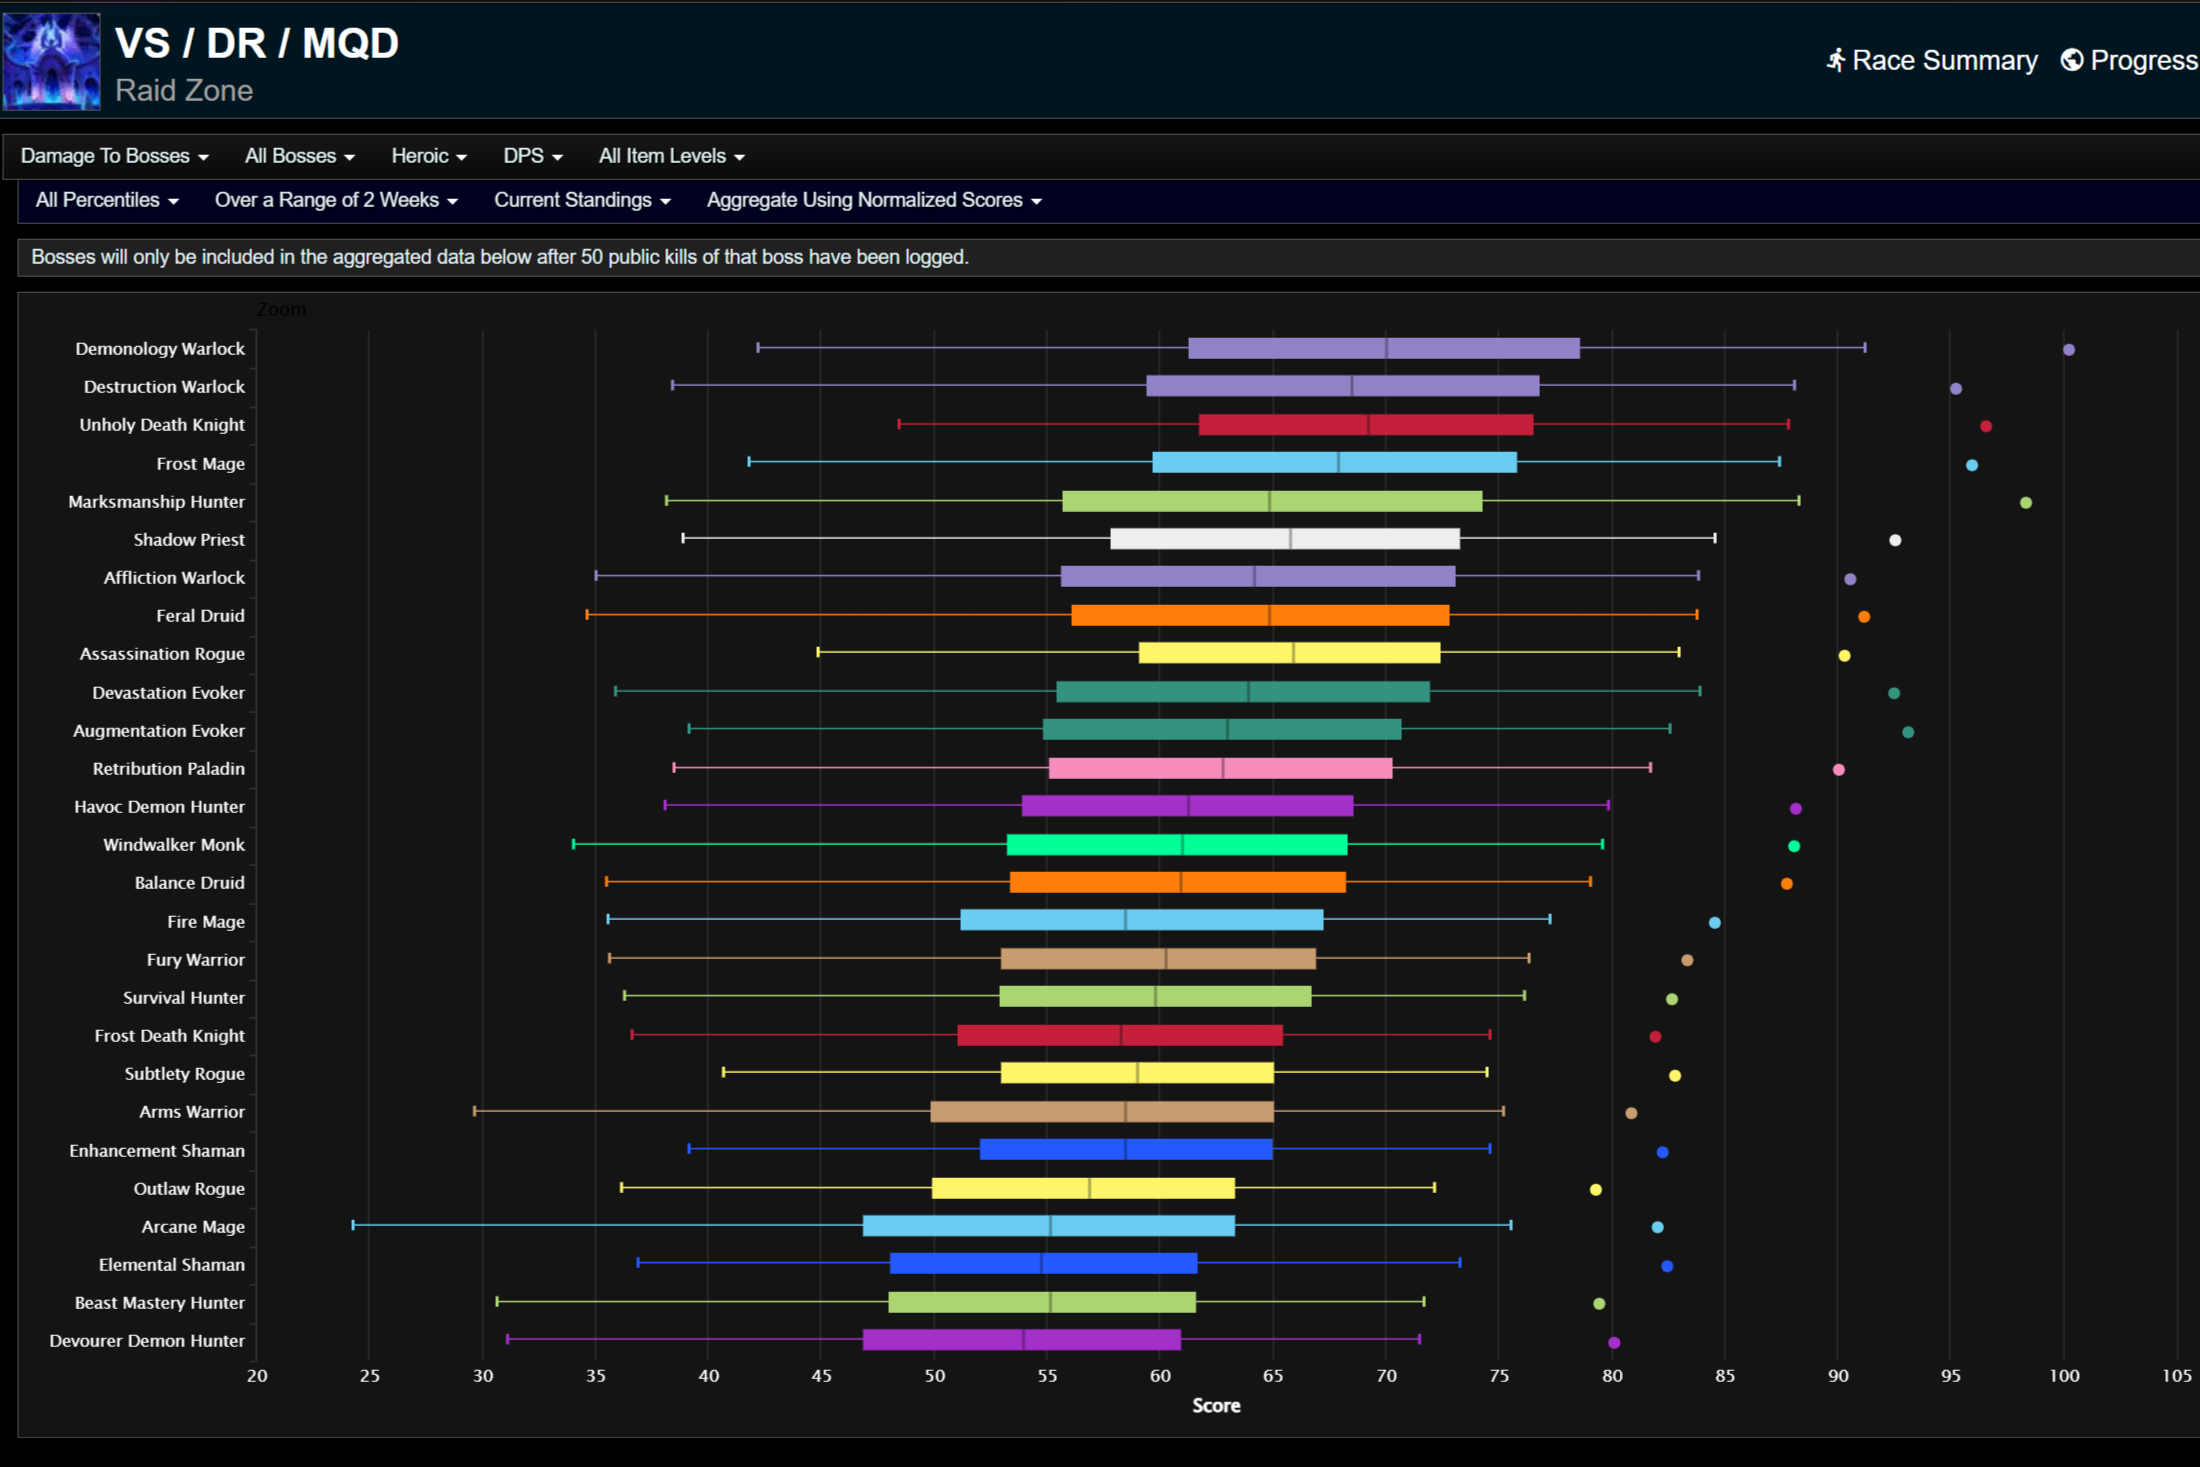This screenshot has height=1467, width=2200.
Task: Click the Progress globe icon
Action: (2072, 60)
